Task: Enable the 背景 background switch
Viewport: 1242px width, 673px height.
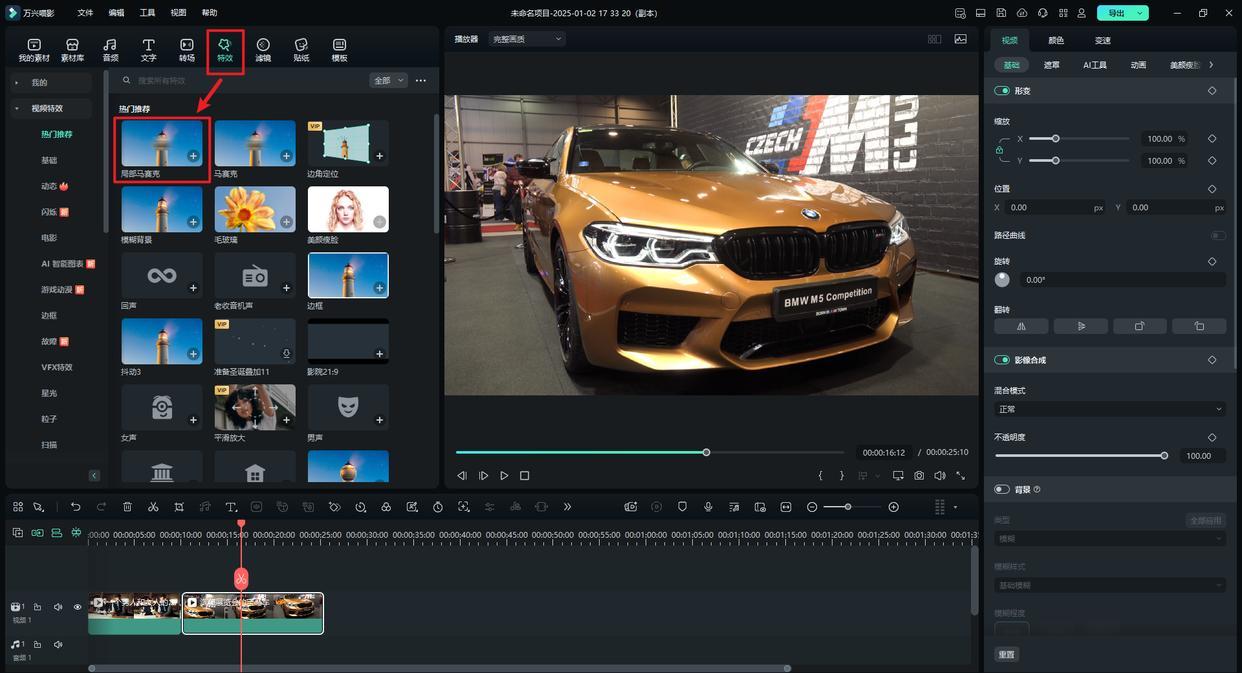Action: pos(1001,489)
